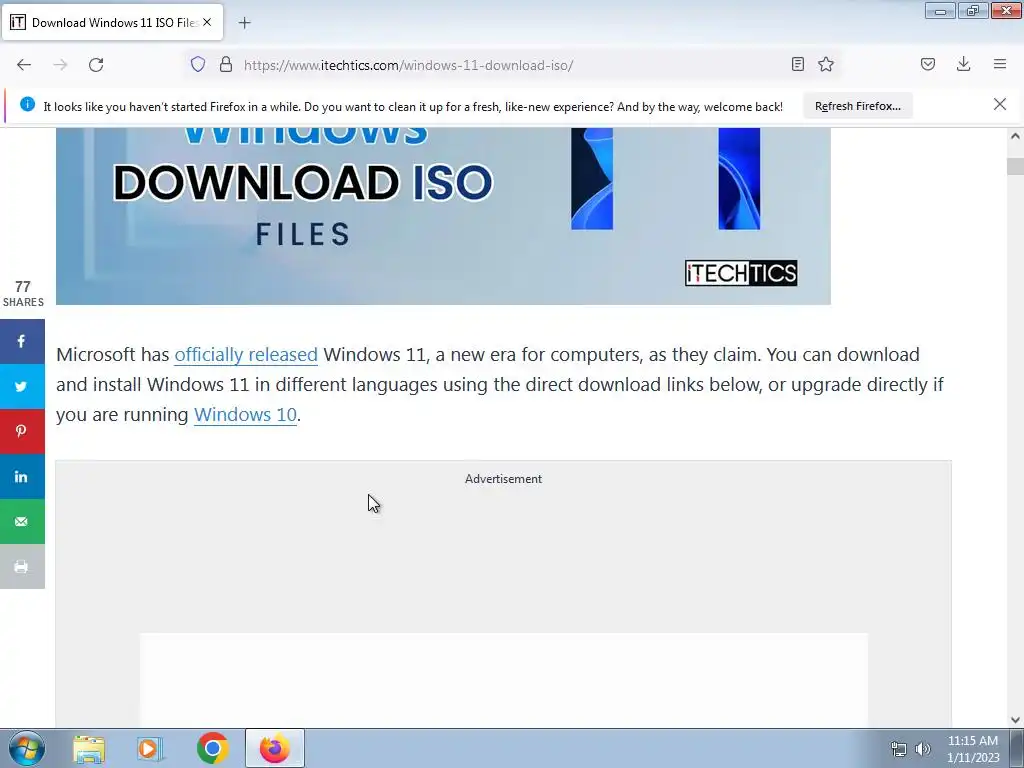Open the tracking protection shield
1024x768 pixels.
(198, 65)
